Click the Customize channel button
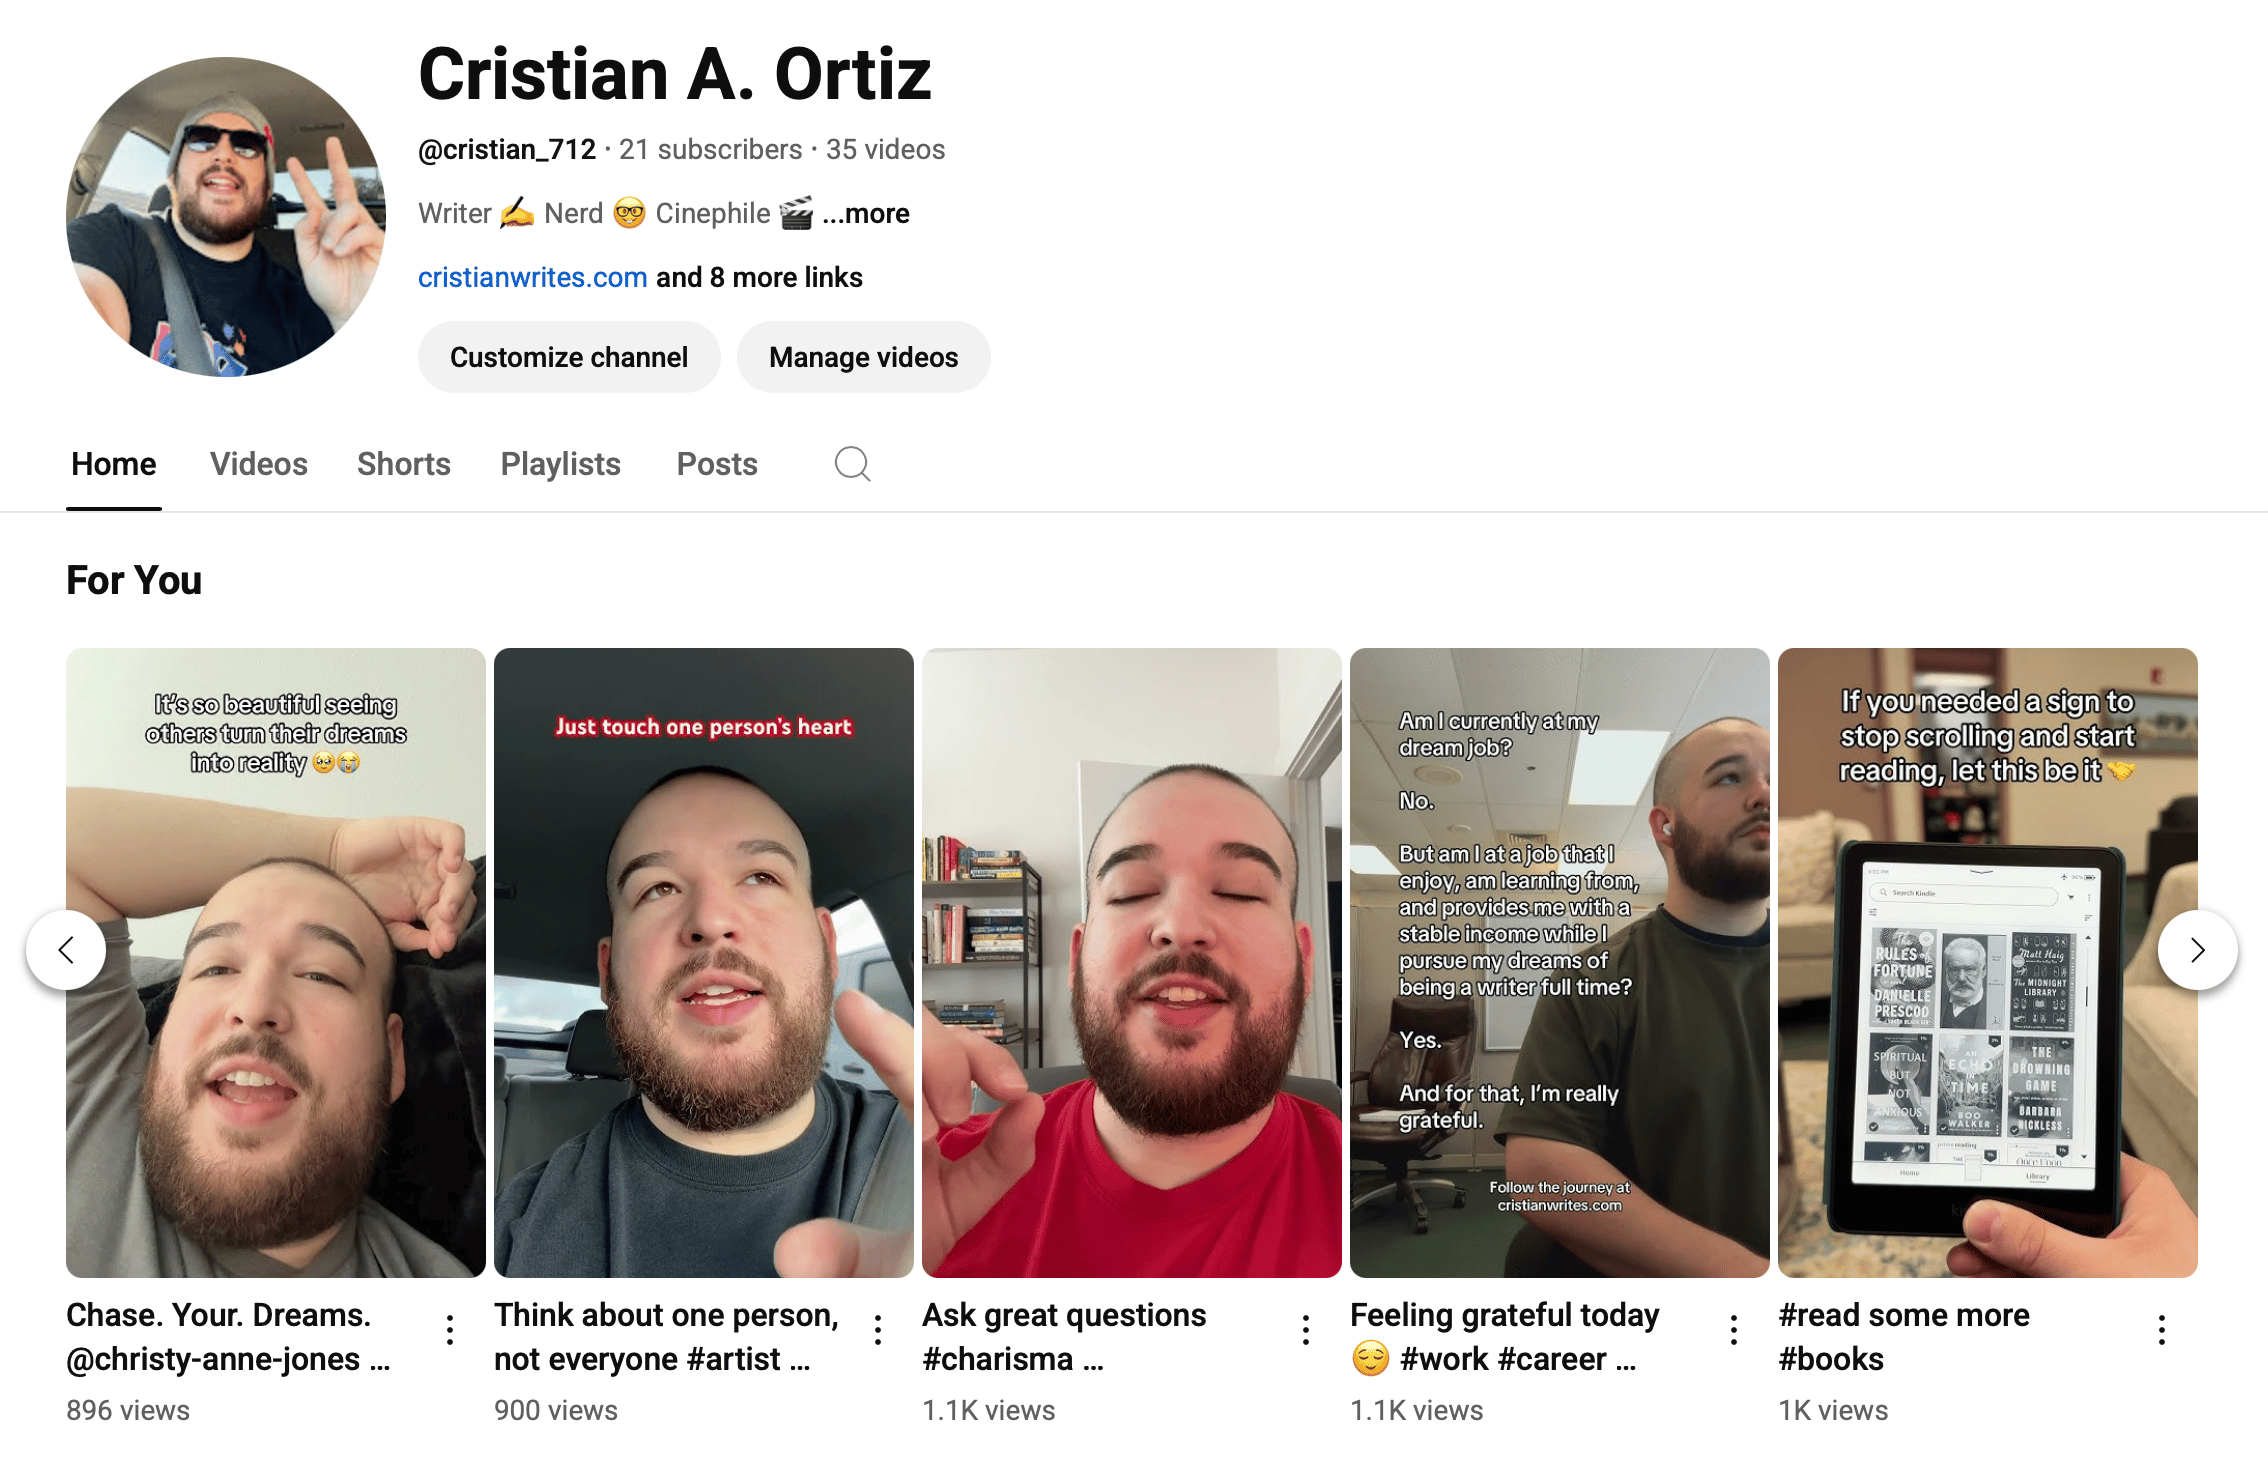This screenshot has height=1476, width=2268. pos(569,357)
